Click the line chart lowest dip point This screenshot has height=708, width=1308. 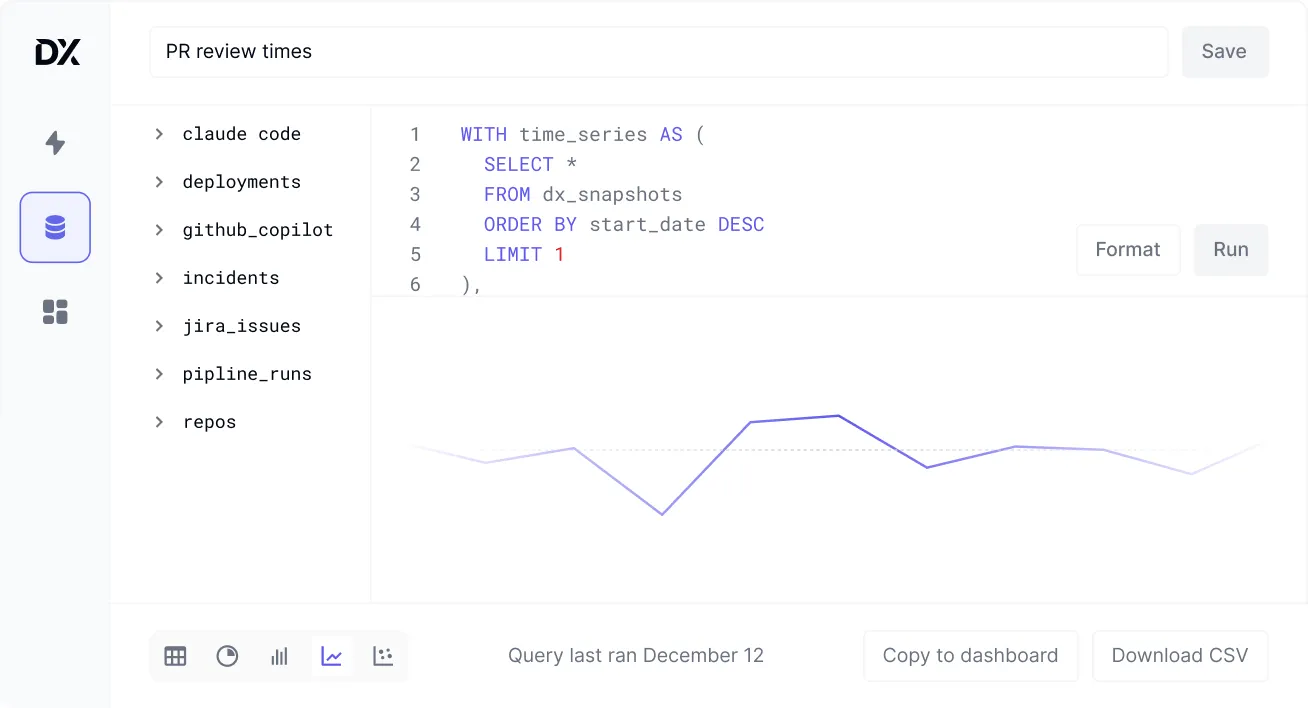[662, 514]
